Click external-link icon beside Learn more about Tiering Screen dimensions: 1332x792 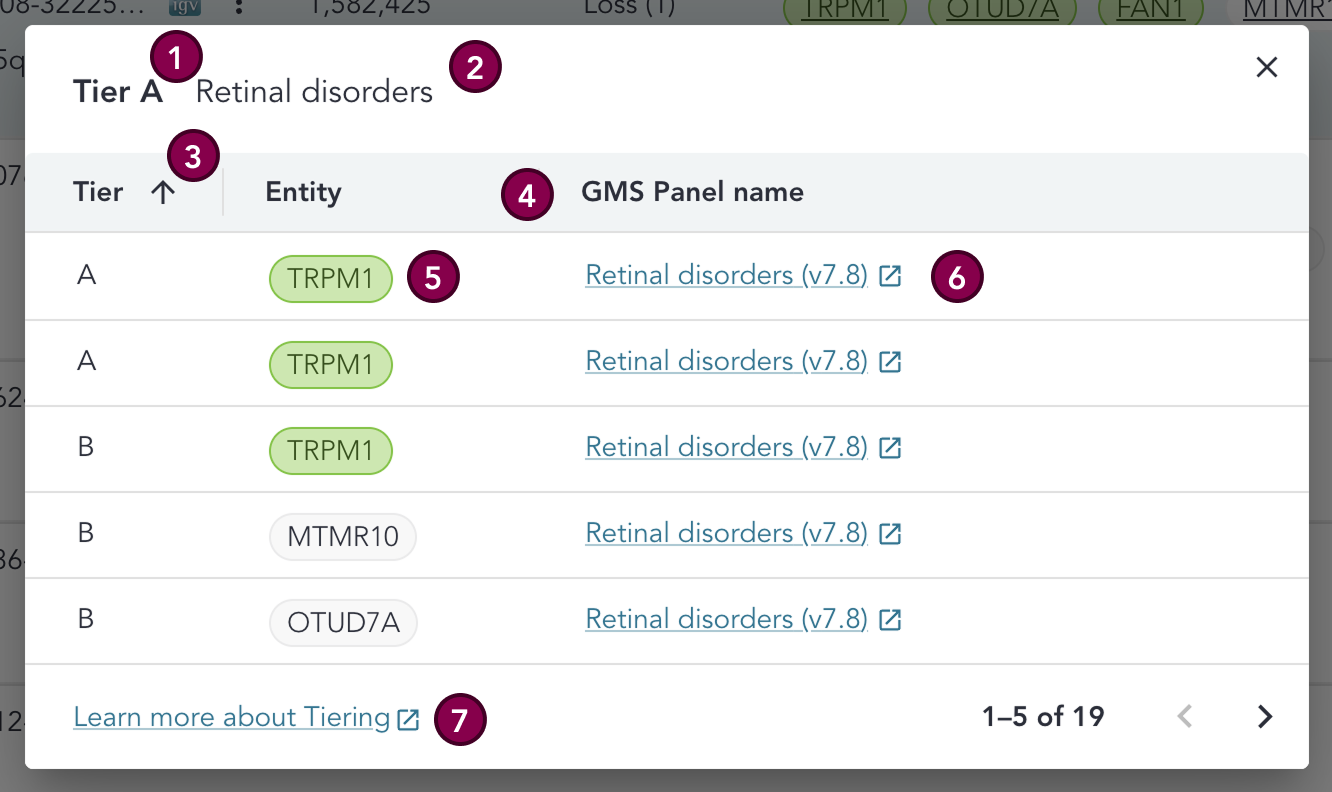(406, 716)
